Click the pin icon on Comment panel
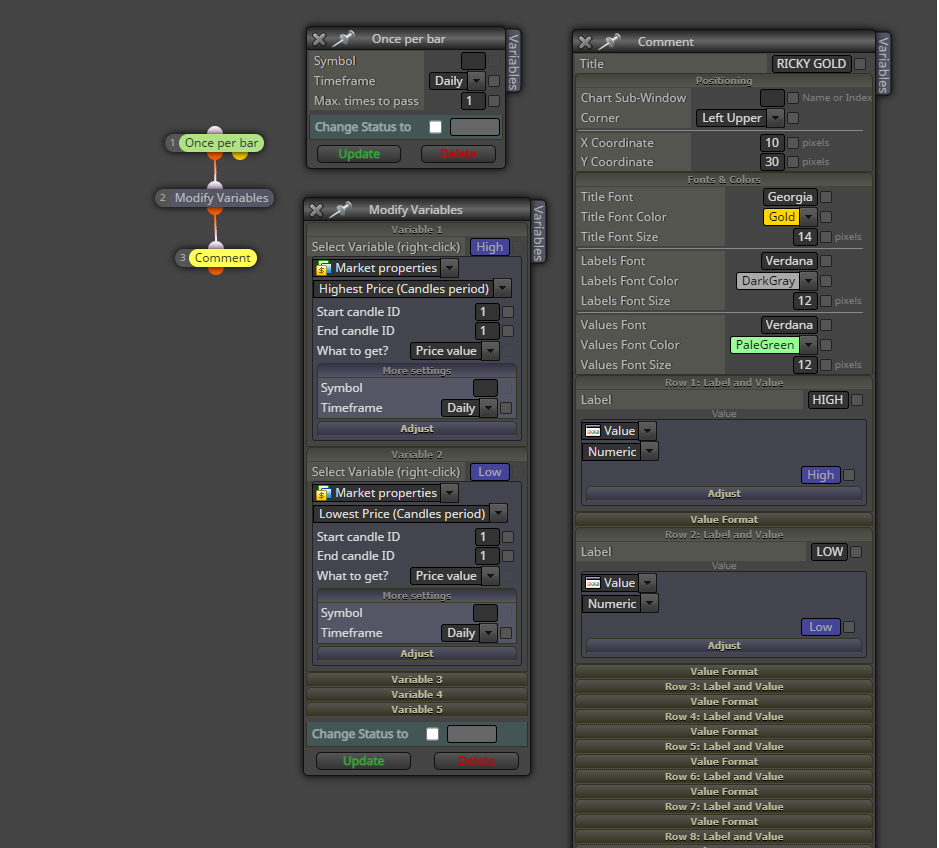Screen dimensions: 939x848 (609, 42)
